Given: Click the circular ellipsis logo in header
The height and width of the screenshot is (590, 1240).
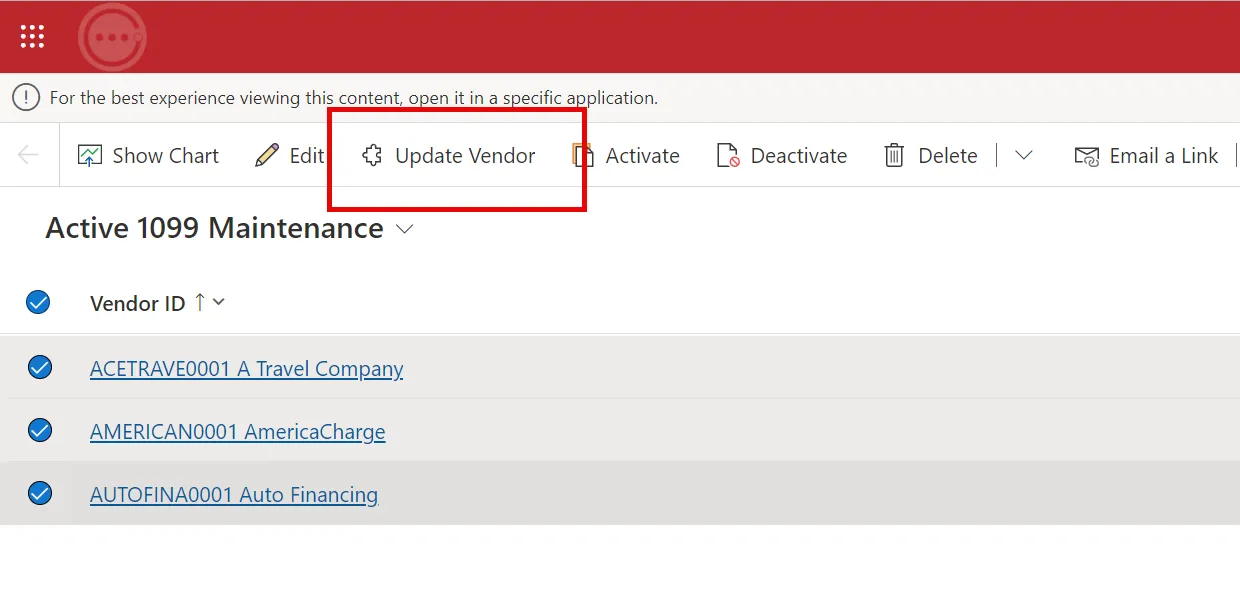Looking at the screenshot, I should click(x=112, y=37).
